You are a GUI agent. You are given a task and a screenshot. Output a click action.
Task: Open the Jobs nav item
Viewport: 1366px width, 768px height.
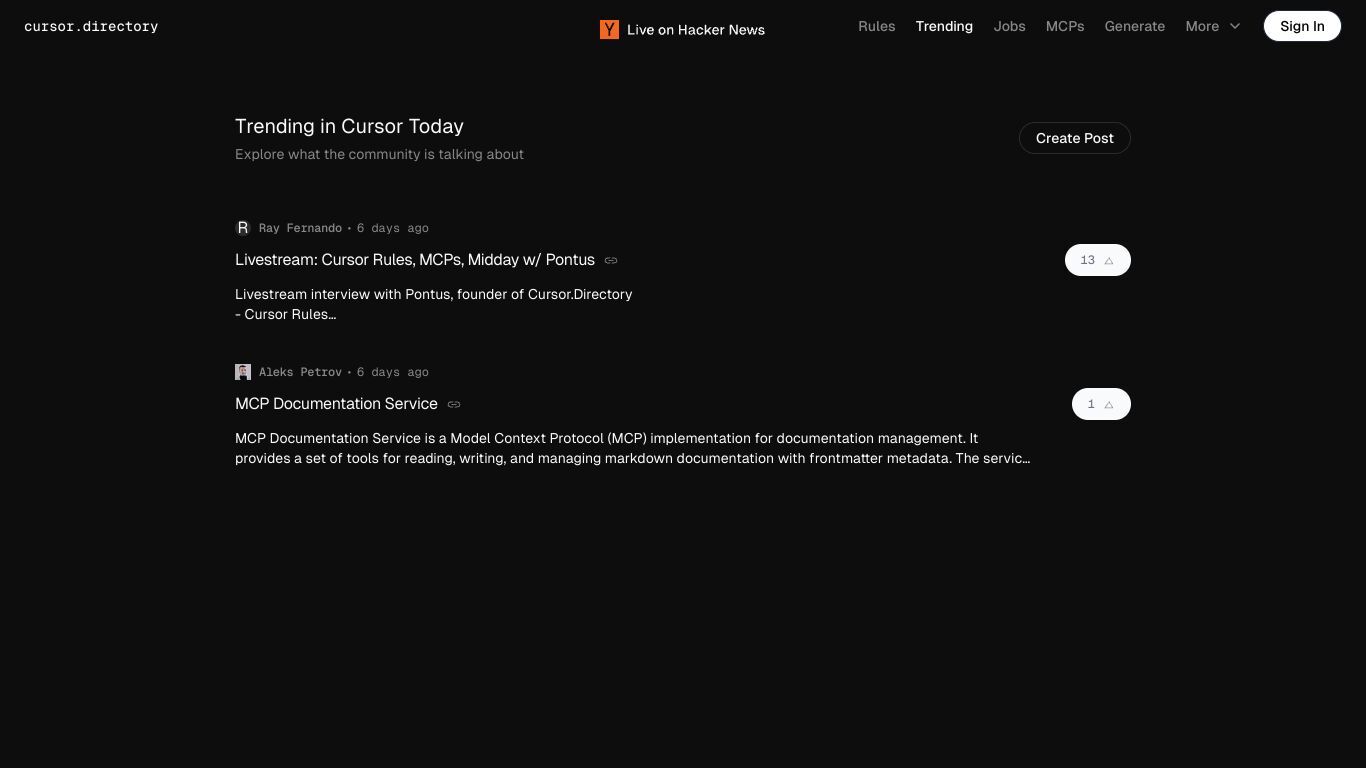pos(1010,26)
